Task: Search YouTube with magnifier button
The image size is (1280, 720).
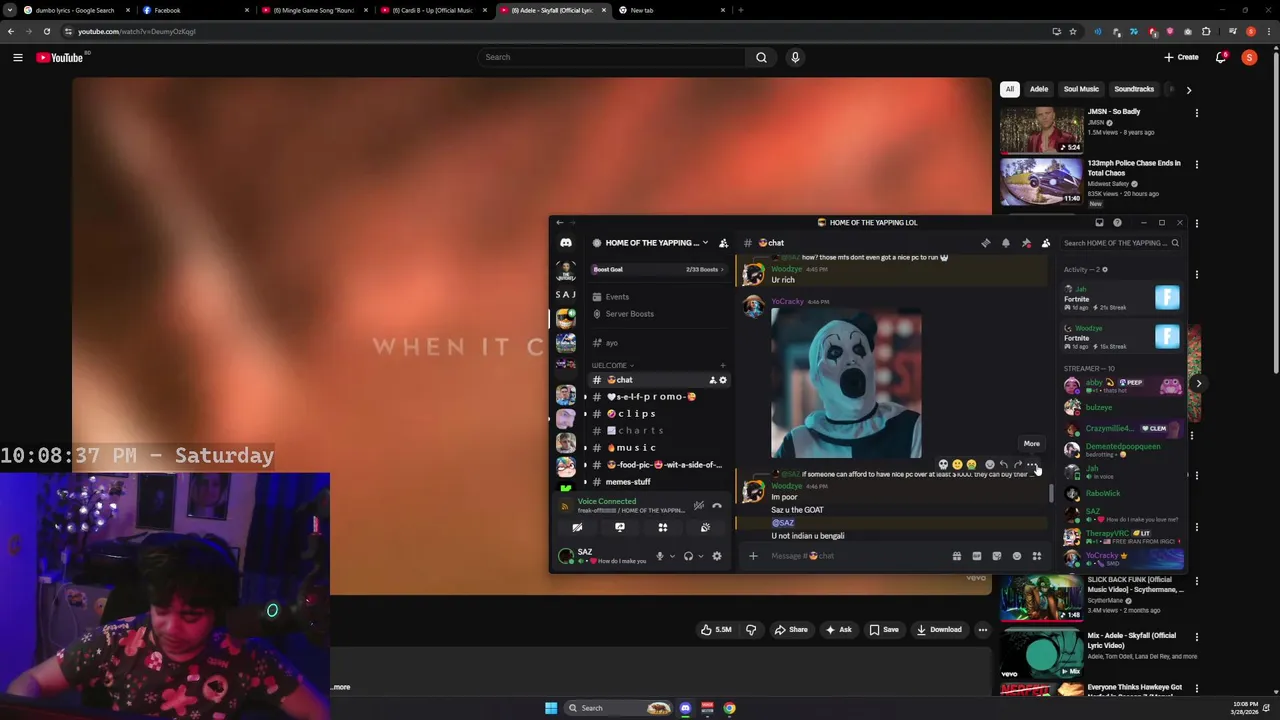Action: (762, 57)
